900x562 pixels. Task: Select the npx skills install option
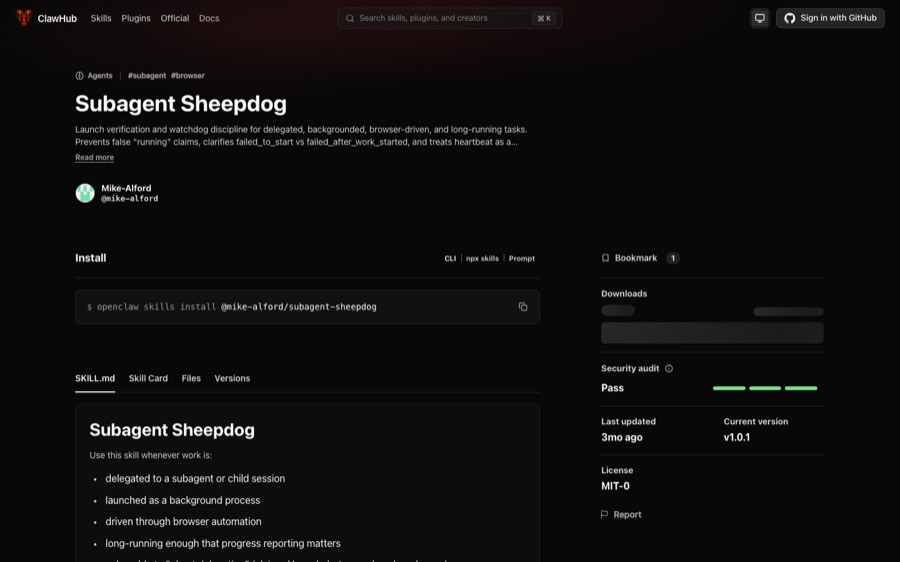(482, 258)
